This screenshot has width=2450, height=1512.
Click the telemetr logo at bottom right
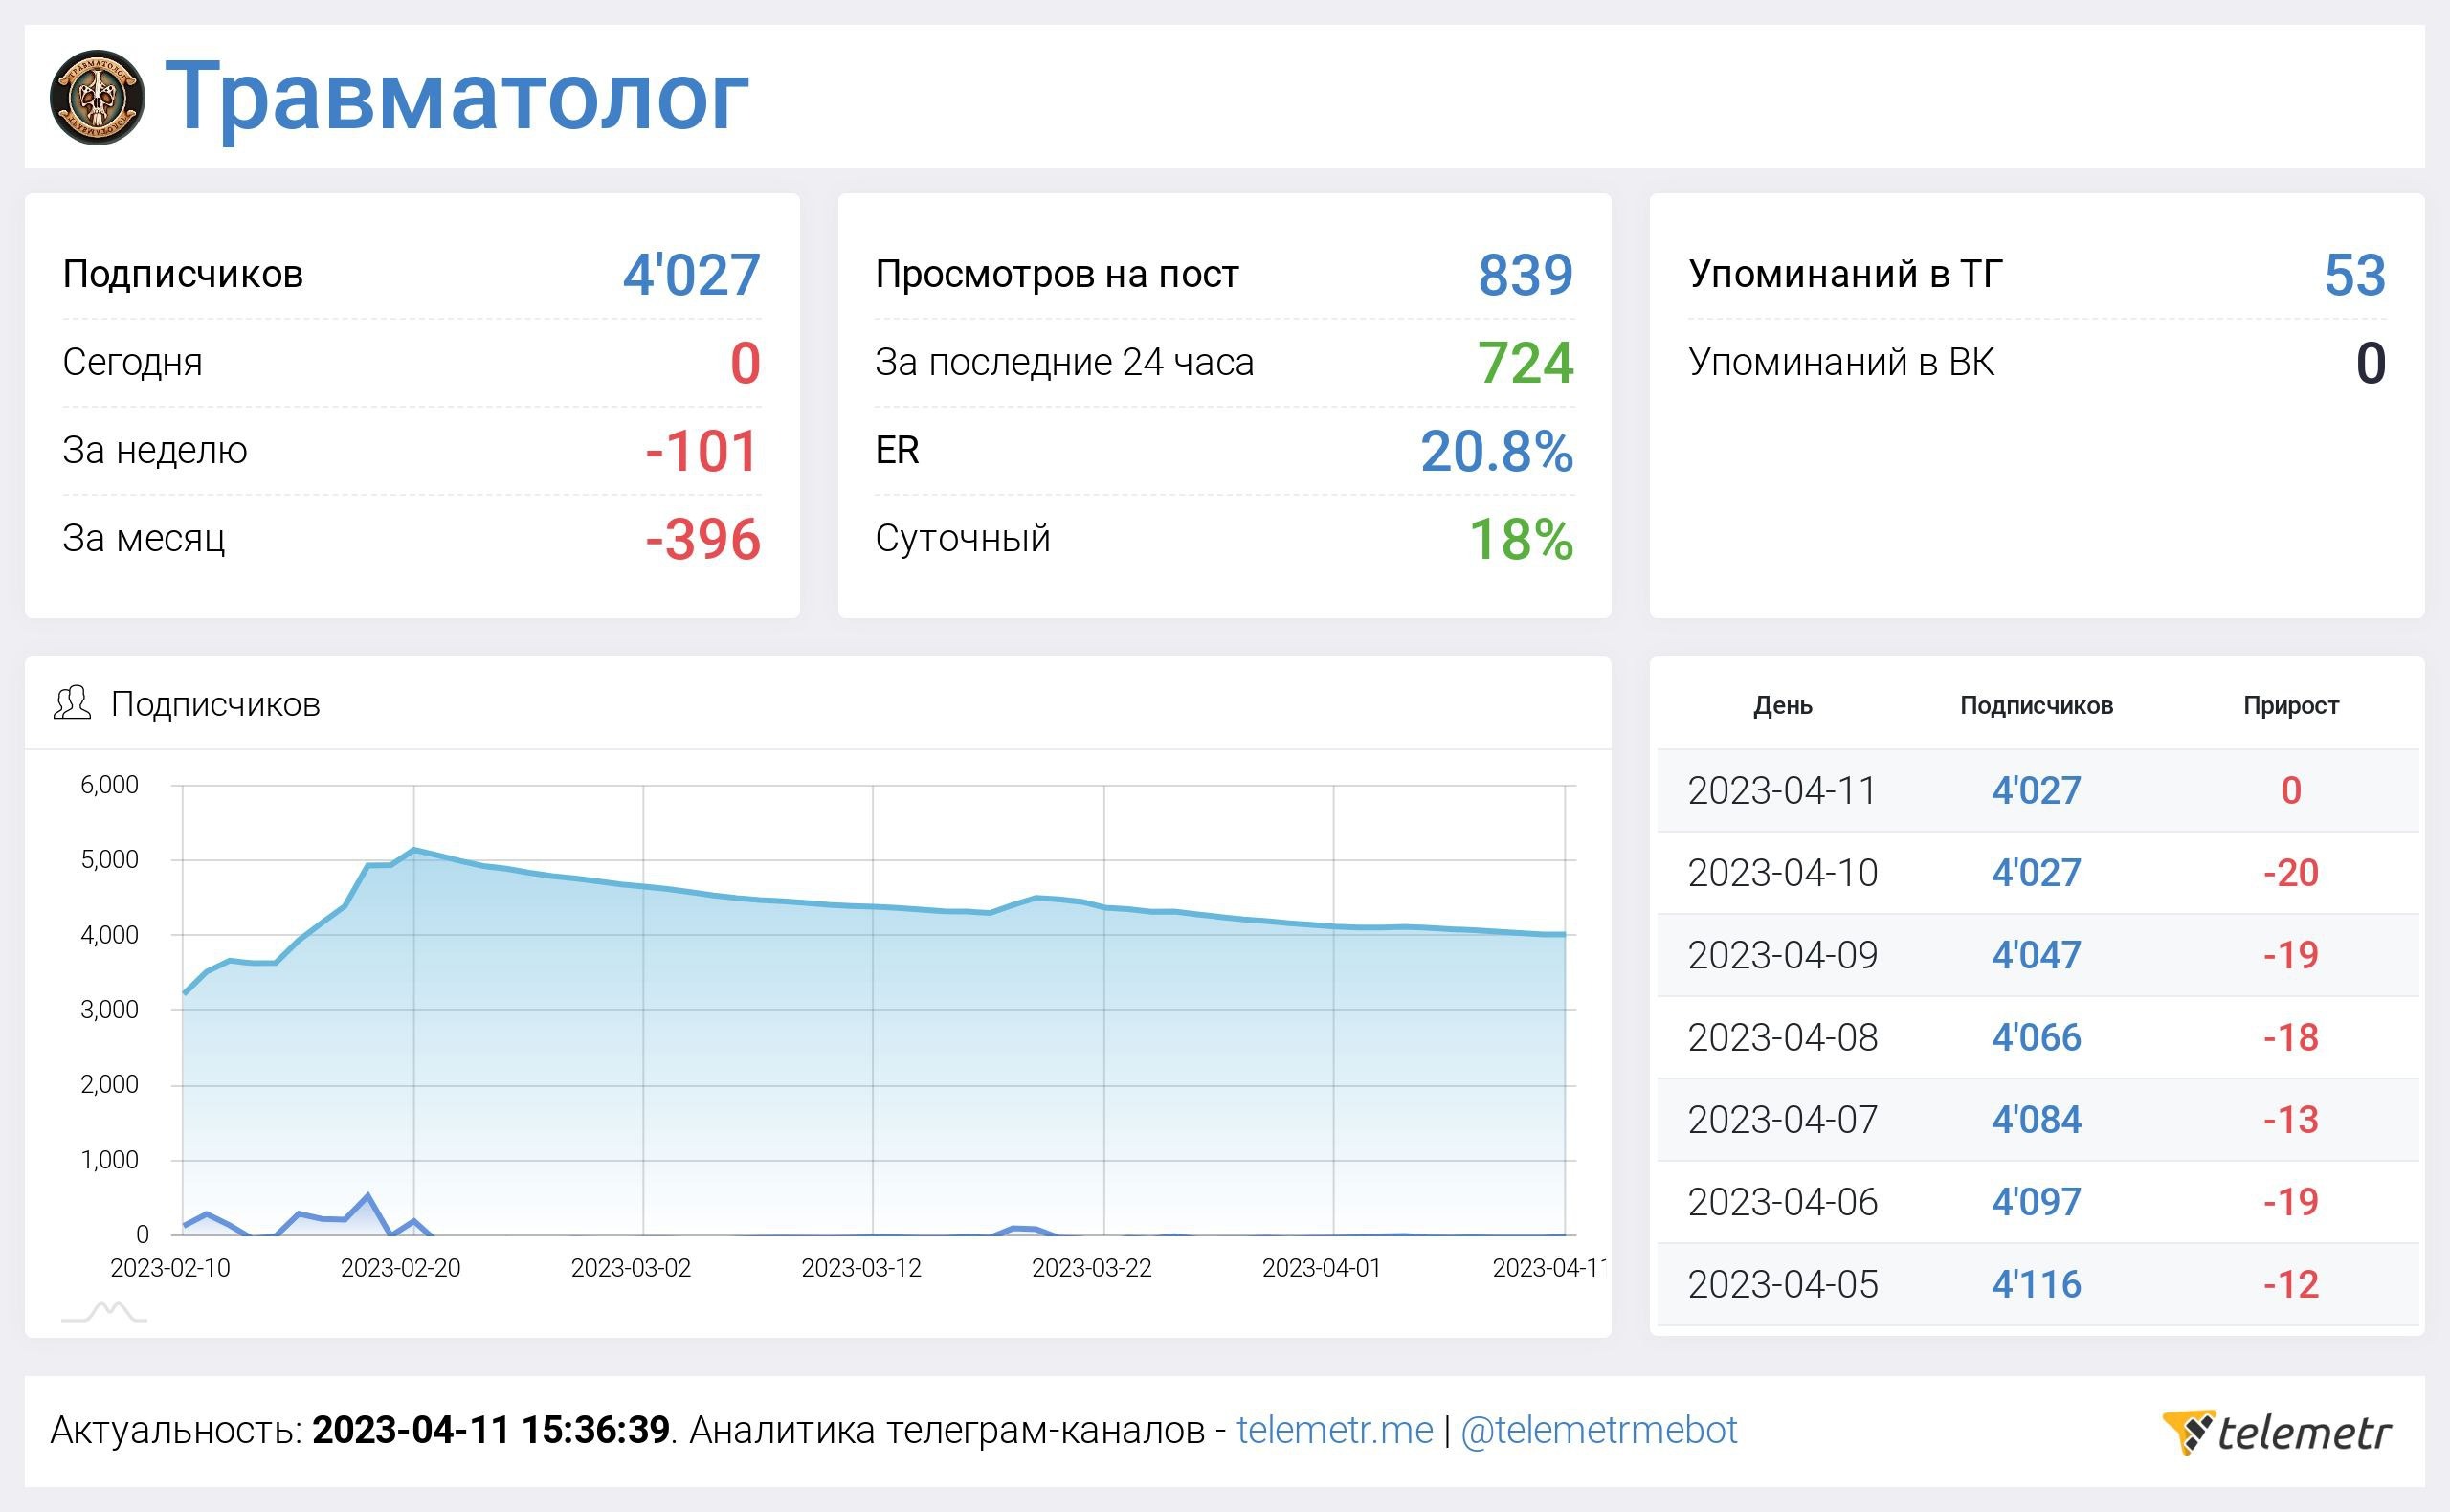tap(2276, 1431)
